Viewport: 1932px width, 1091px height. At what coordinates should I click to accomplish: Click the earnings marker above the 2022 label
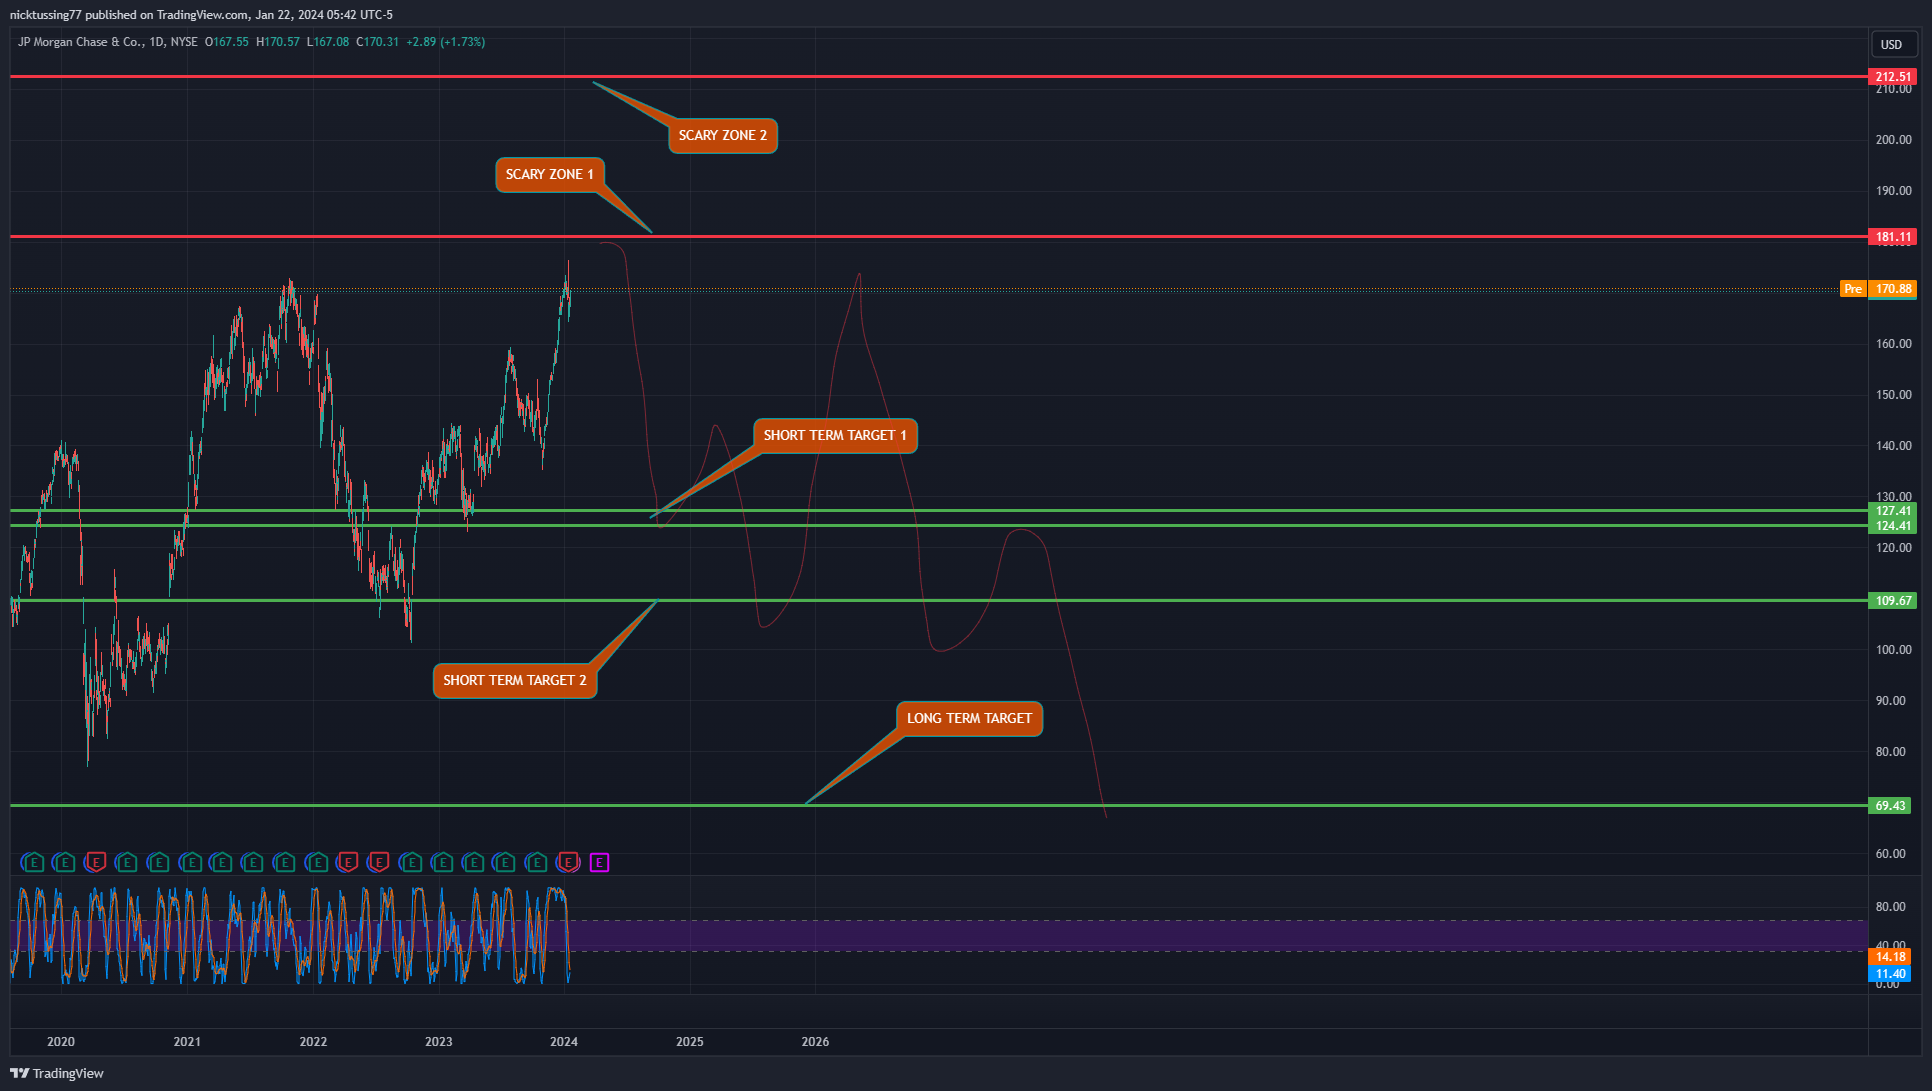(316, 862)
